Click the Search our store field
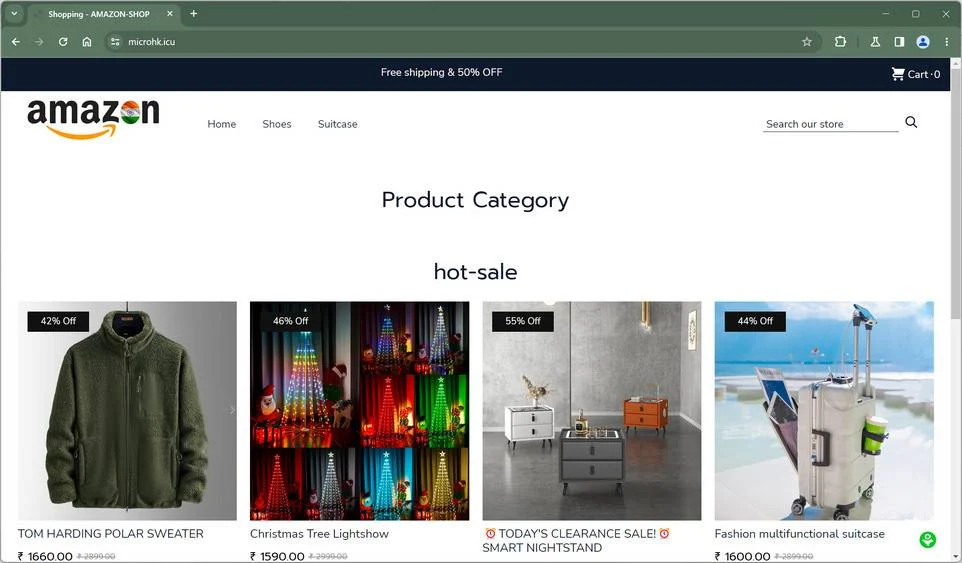This screenshot has height=563, width=962. point(831,124)
